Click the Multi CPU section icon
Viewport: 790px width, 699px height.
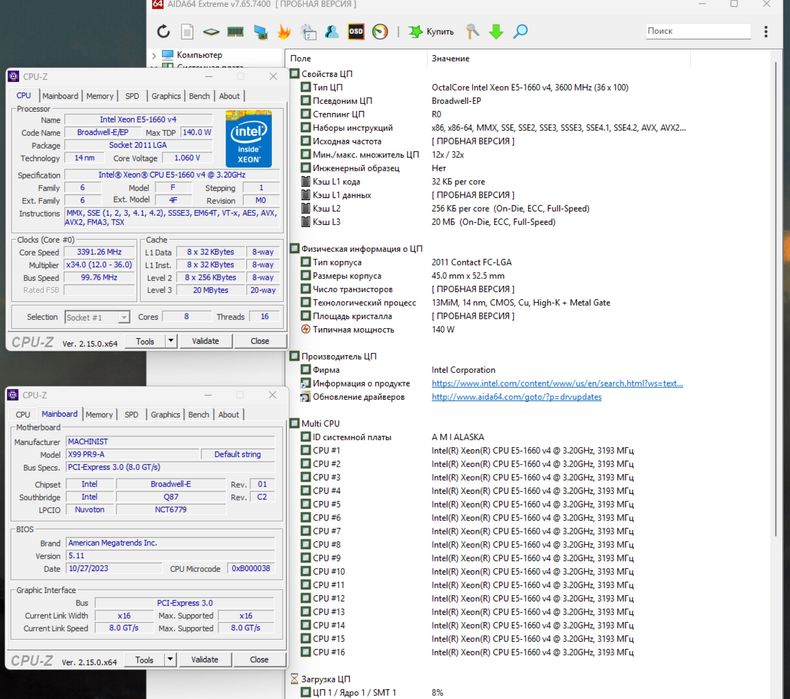point(295,423)
